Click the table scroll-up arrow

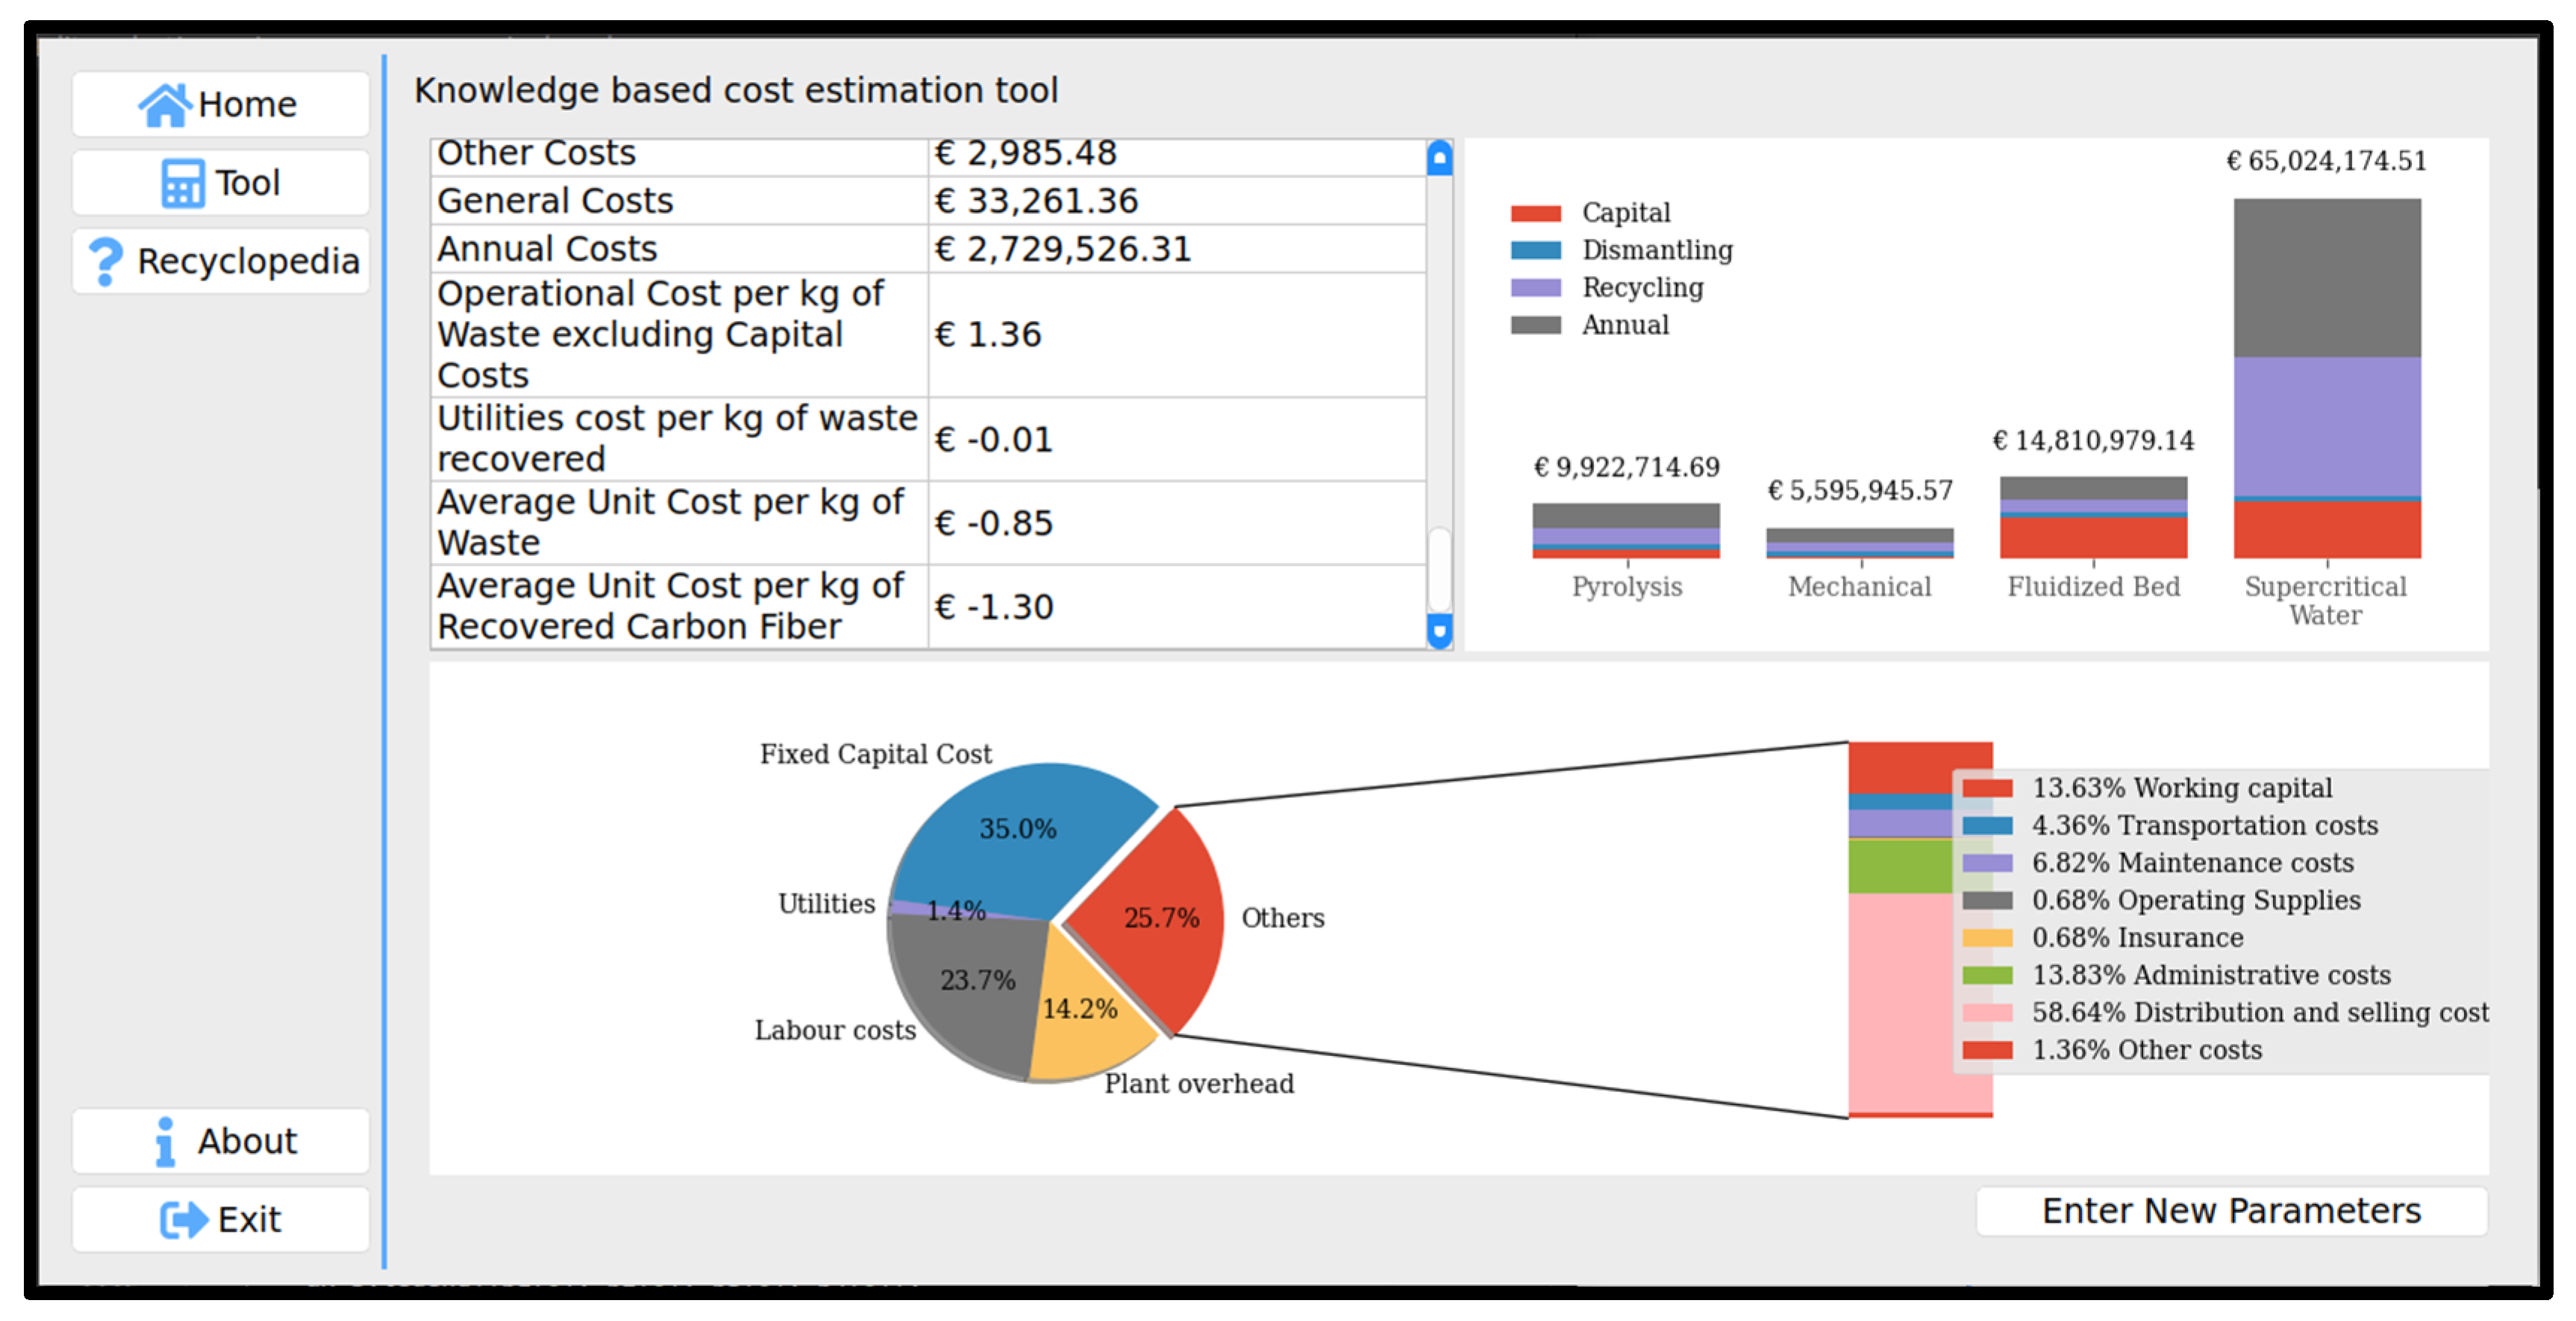(1439, 158)
